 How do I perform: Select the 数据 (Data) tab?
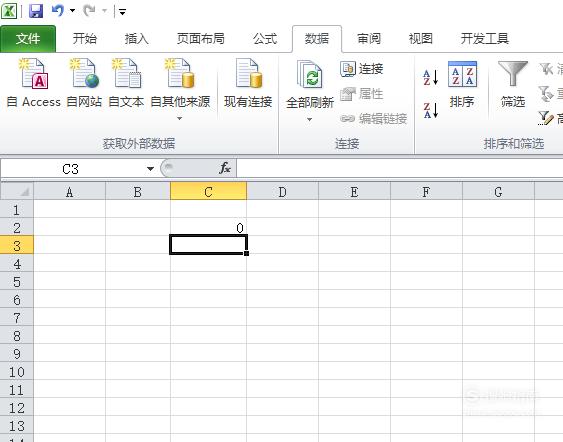click(317, 39)
